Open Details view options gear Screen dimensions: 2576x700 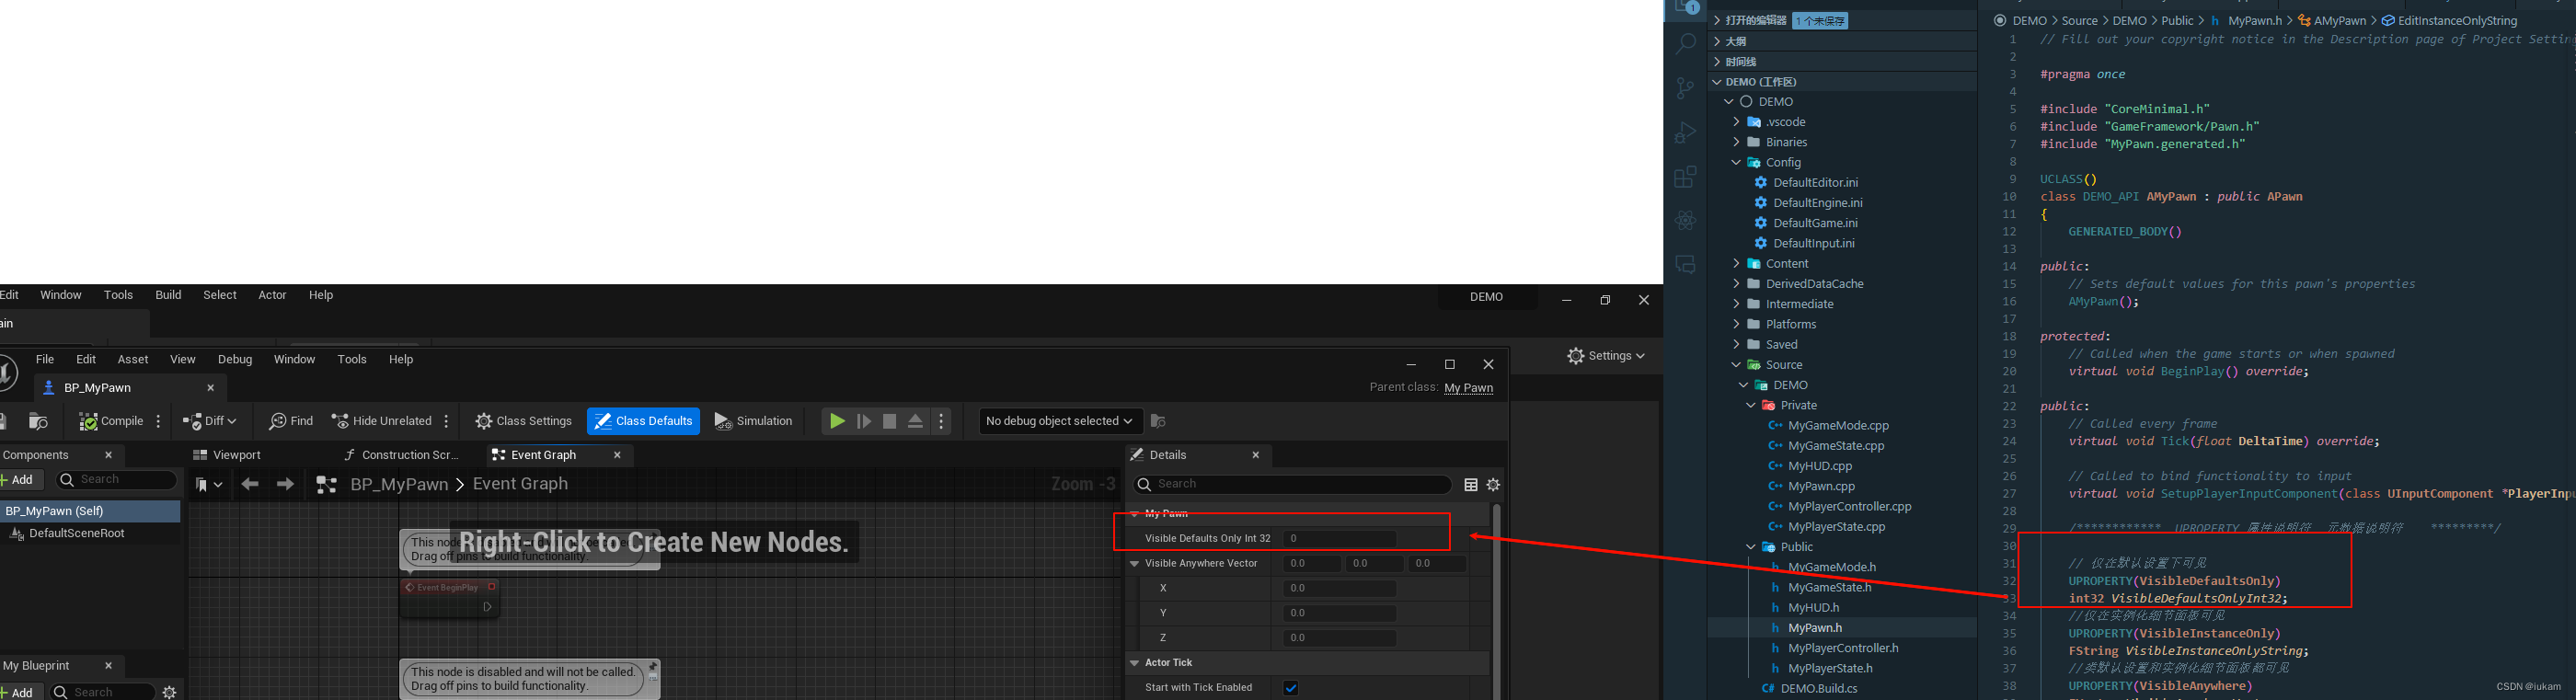pyautogui.click(x=1493, y=485)
